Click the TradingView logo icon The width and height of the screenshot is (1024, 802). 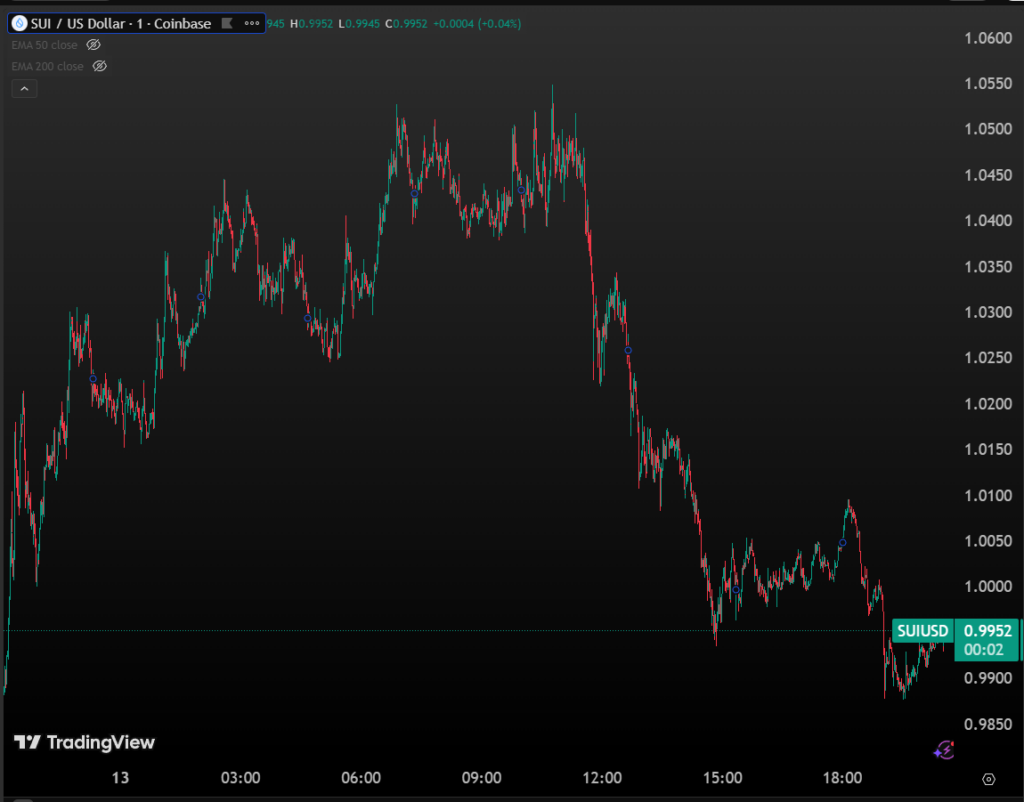coord(27,742)
